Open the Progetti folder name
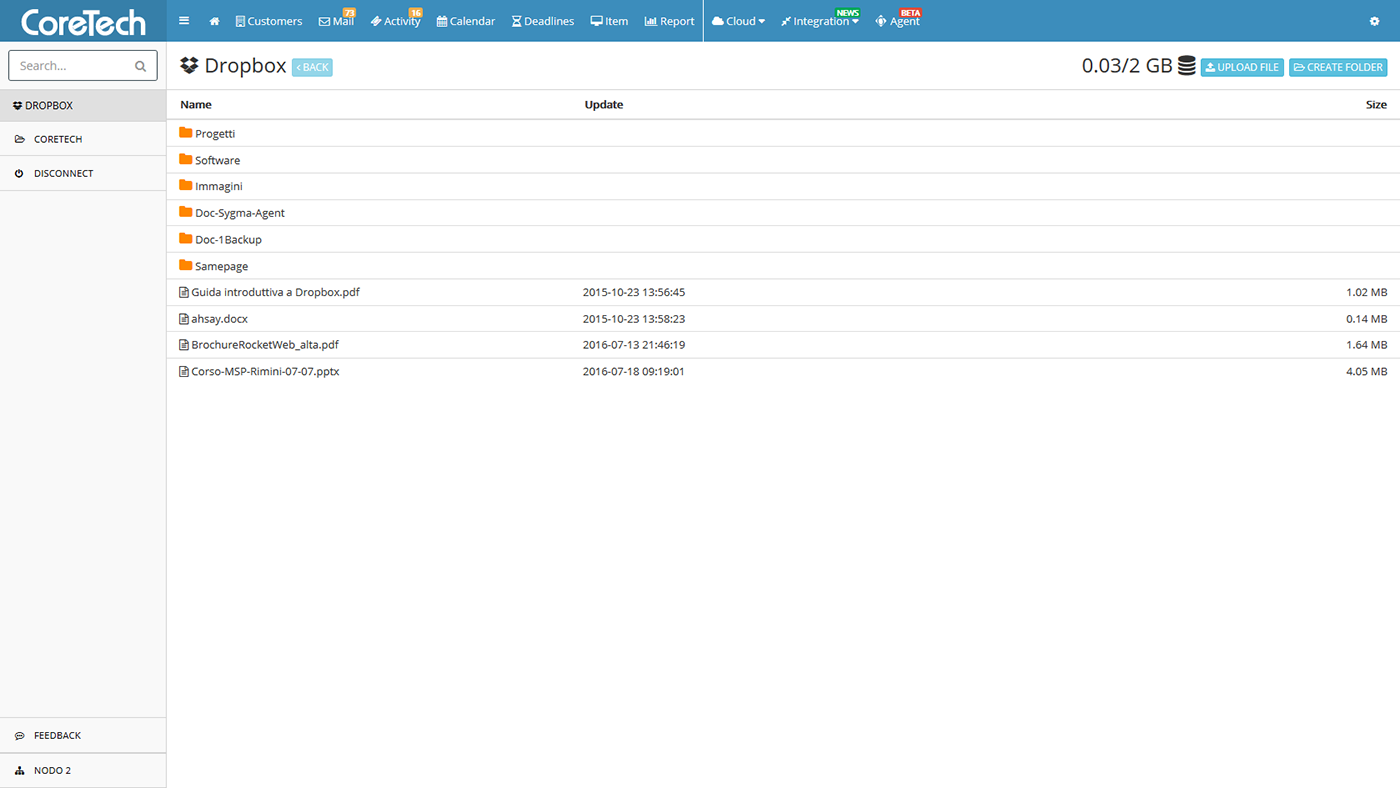 [215, 134]
